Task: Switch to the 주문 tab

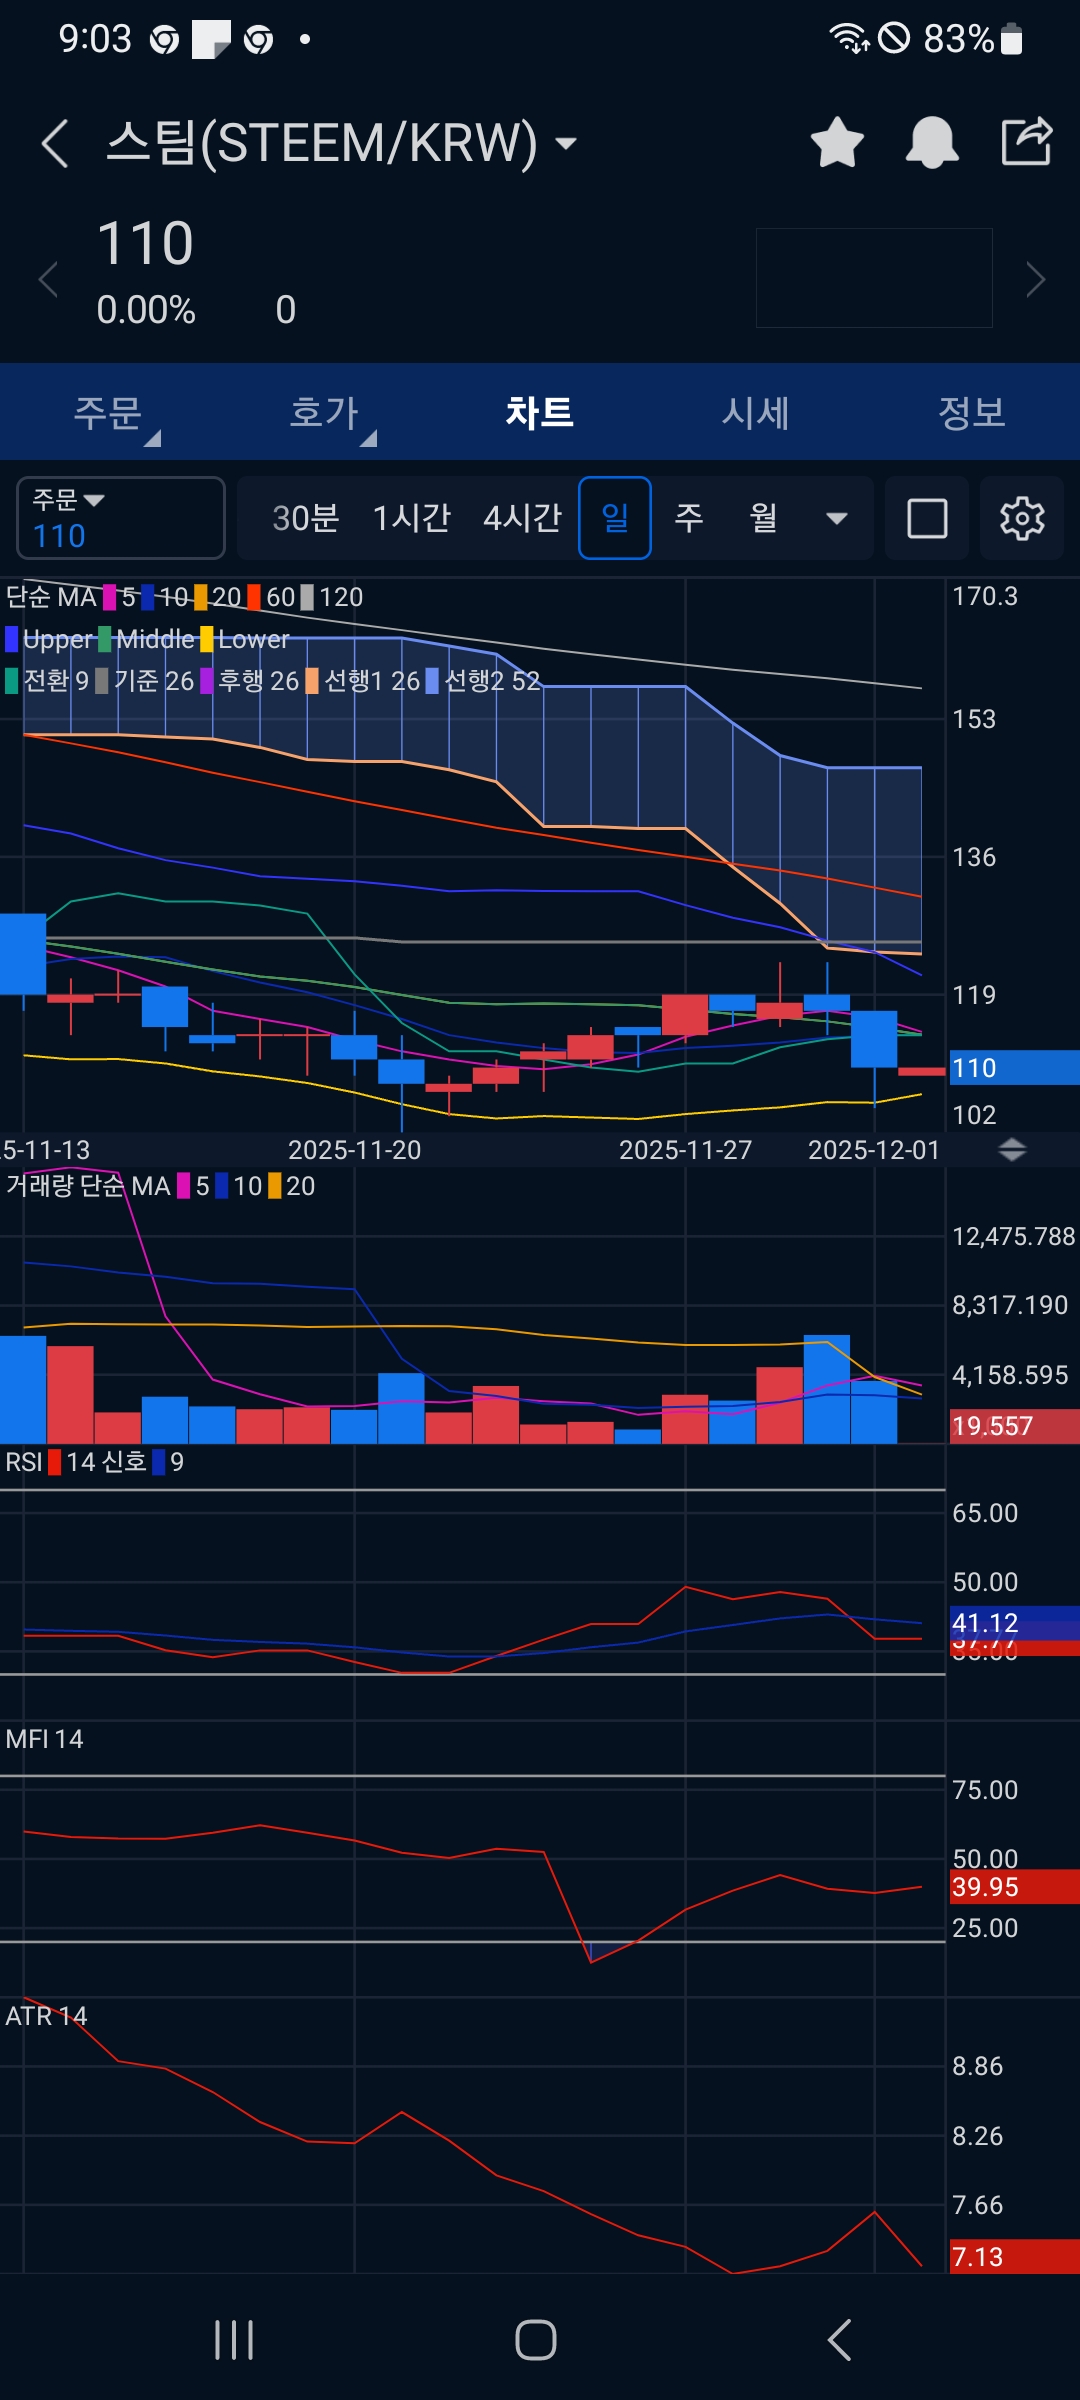Action: (108, 412)
